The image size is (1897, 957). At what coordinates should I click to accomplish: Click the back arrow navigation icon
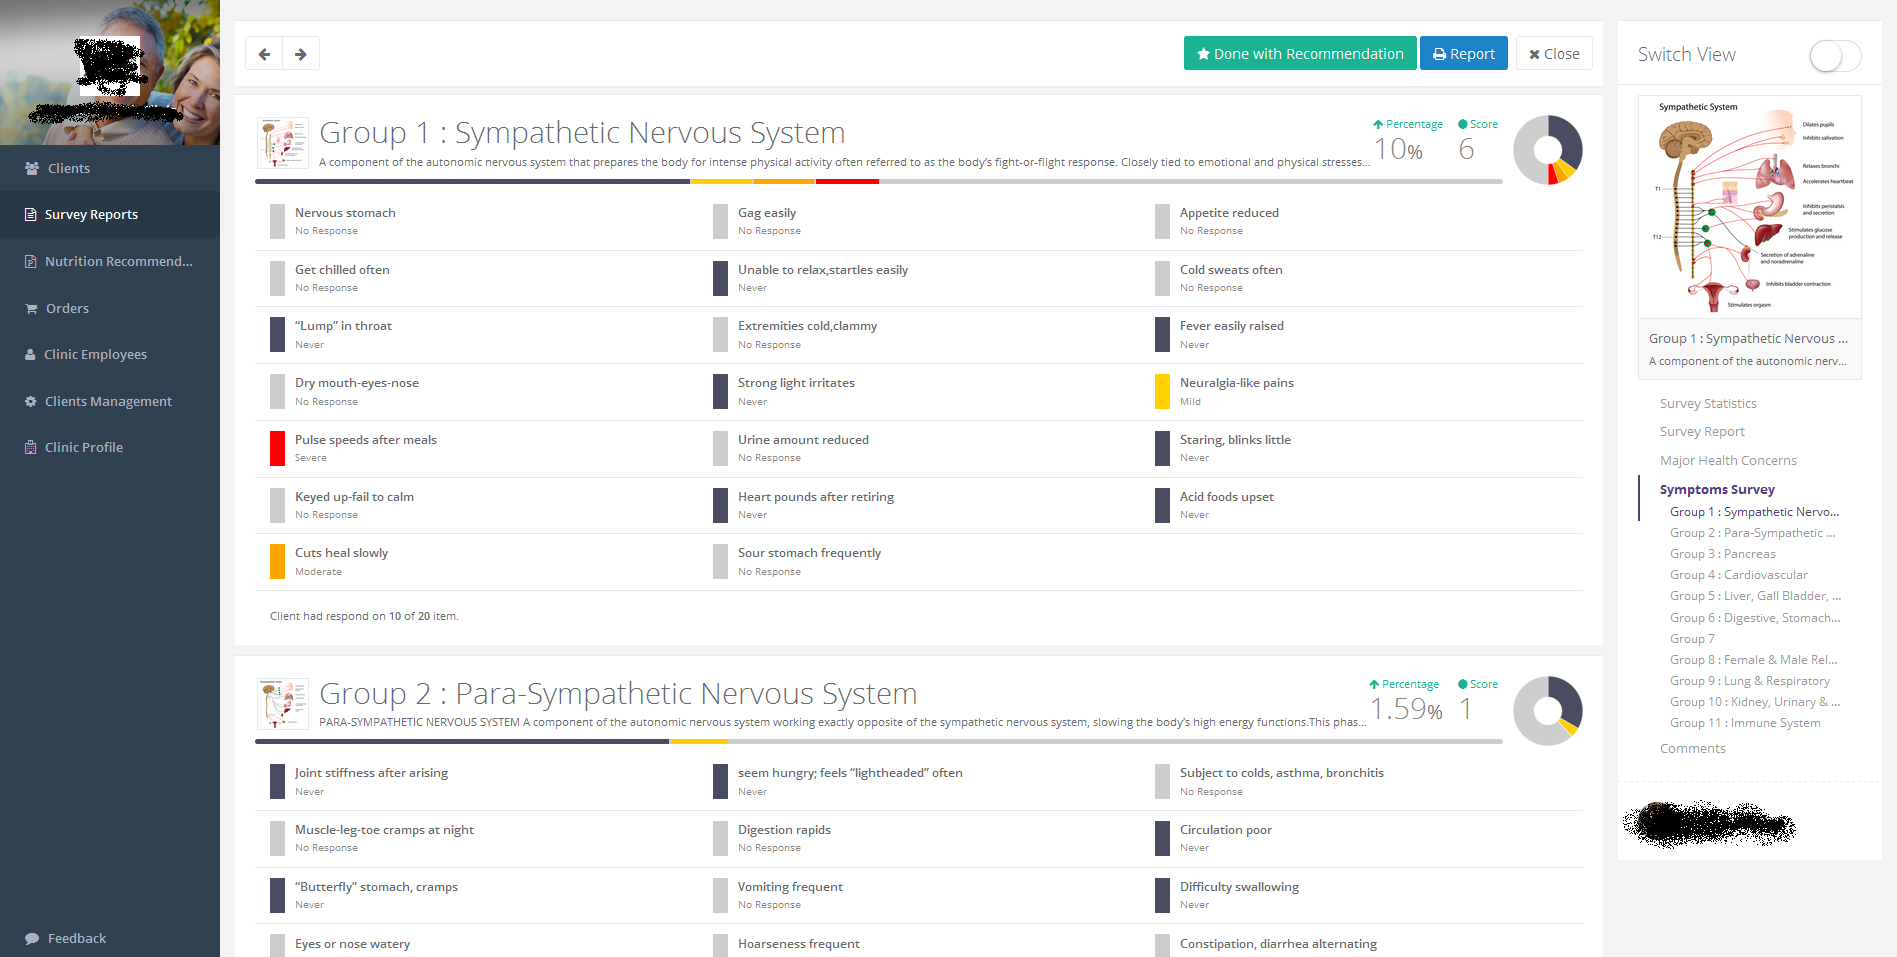(264, 54)
